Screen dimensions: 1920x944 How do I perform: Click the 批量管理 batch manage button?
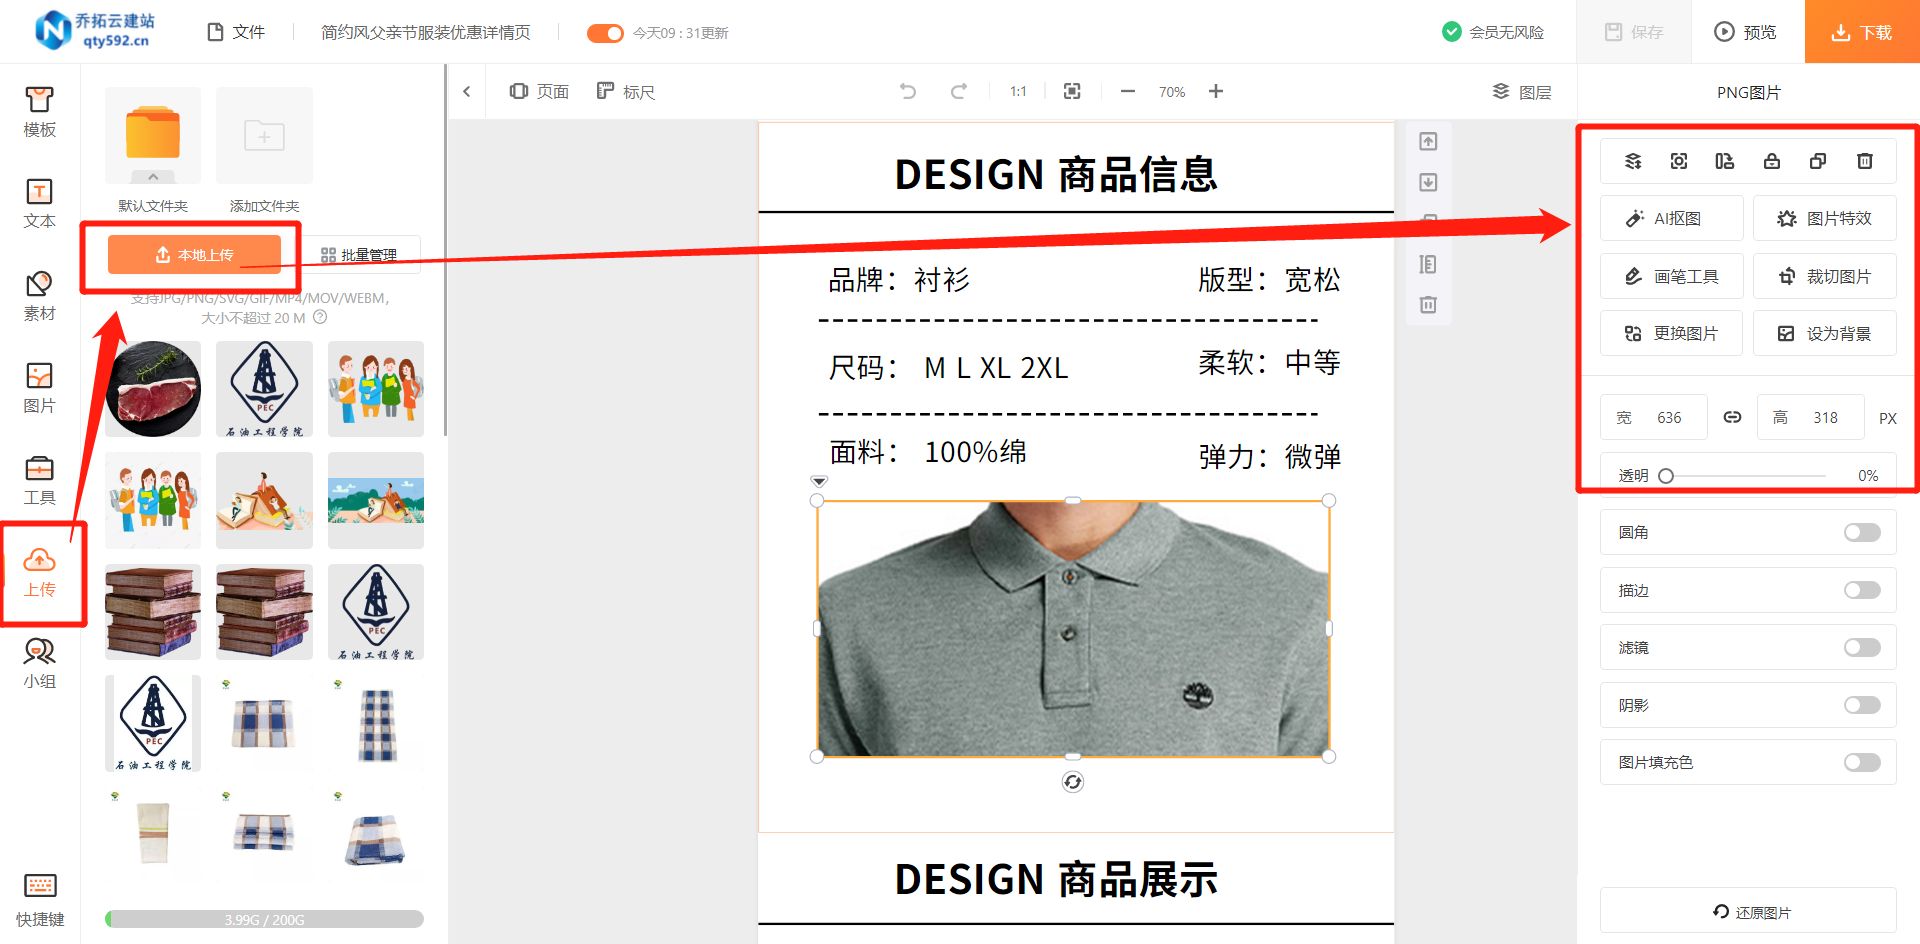(x=359, y=255)
